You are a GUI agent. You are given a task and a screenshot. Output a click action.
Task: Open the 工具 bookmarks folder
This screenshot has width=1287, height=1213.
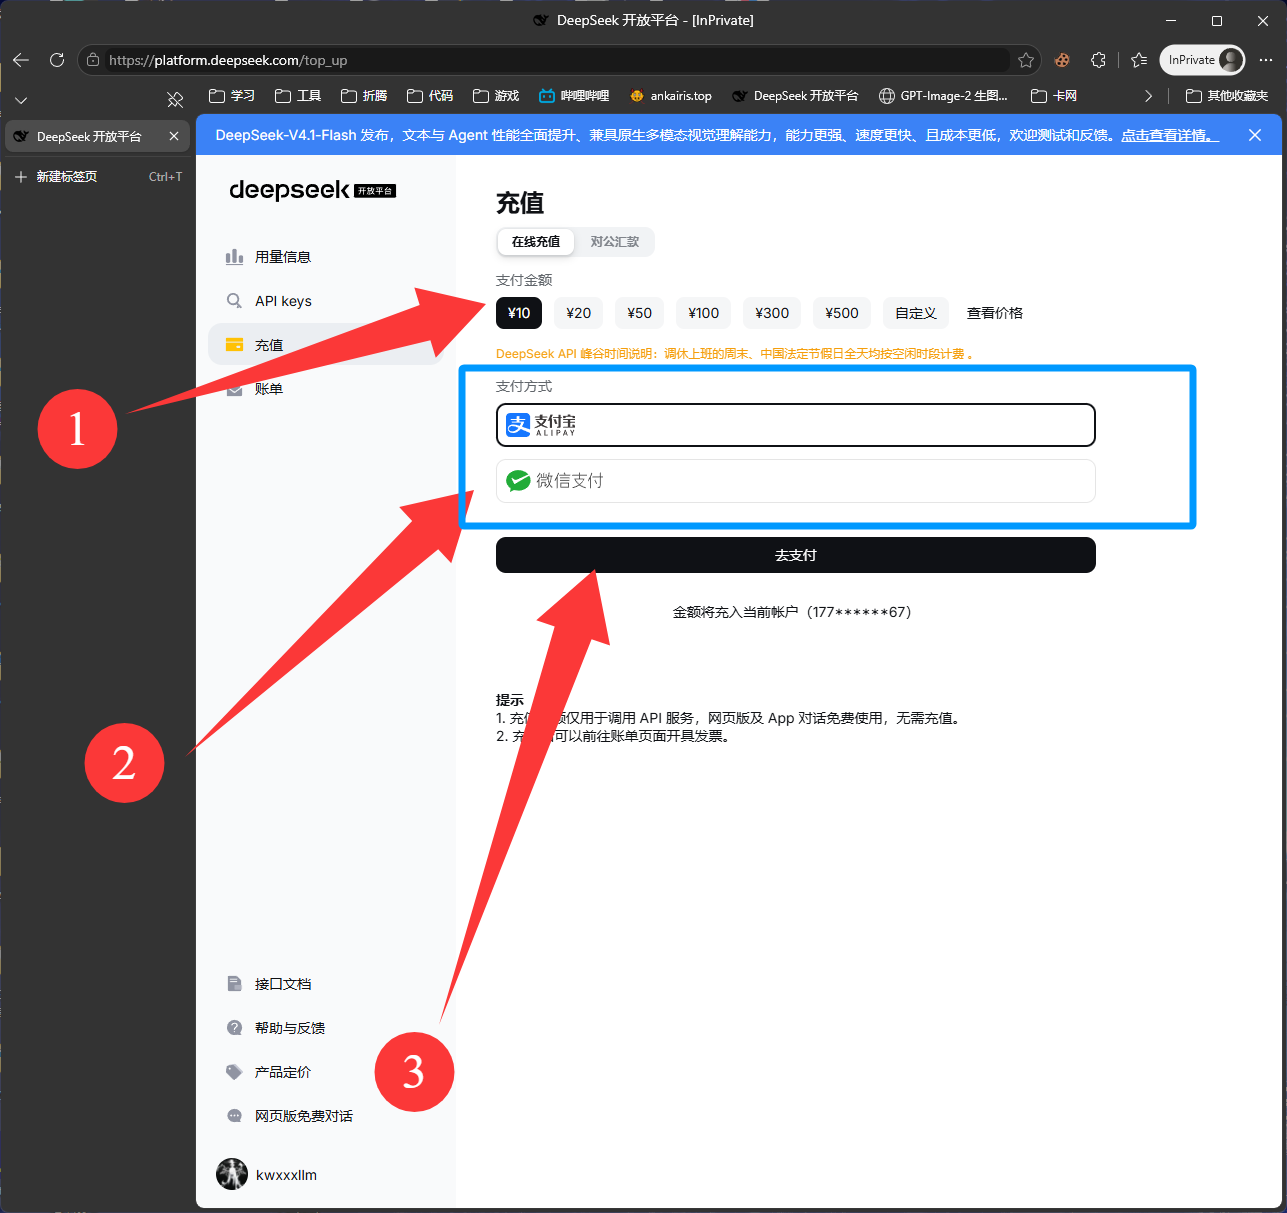coord(298,96)
